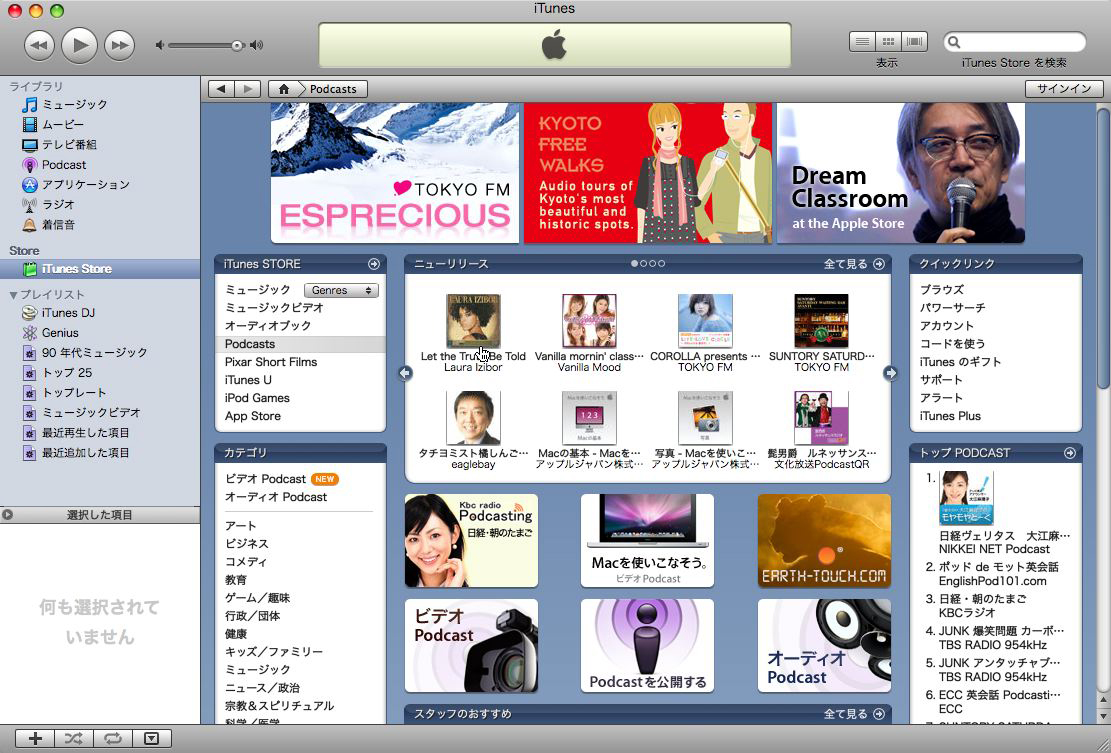Select App Store link

pos(253,416)
